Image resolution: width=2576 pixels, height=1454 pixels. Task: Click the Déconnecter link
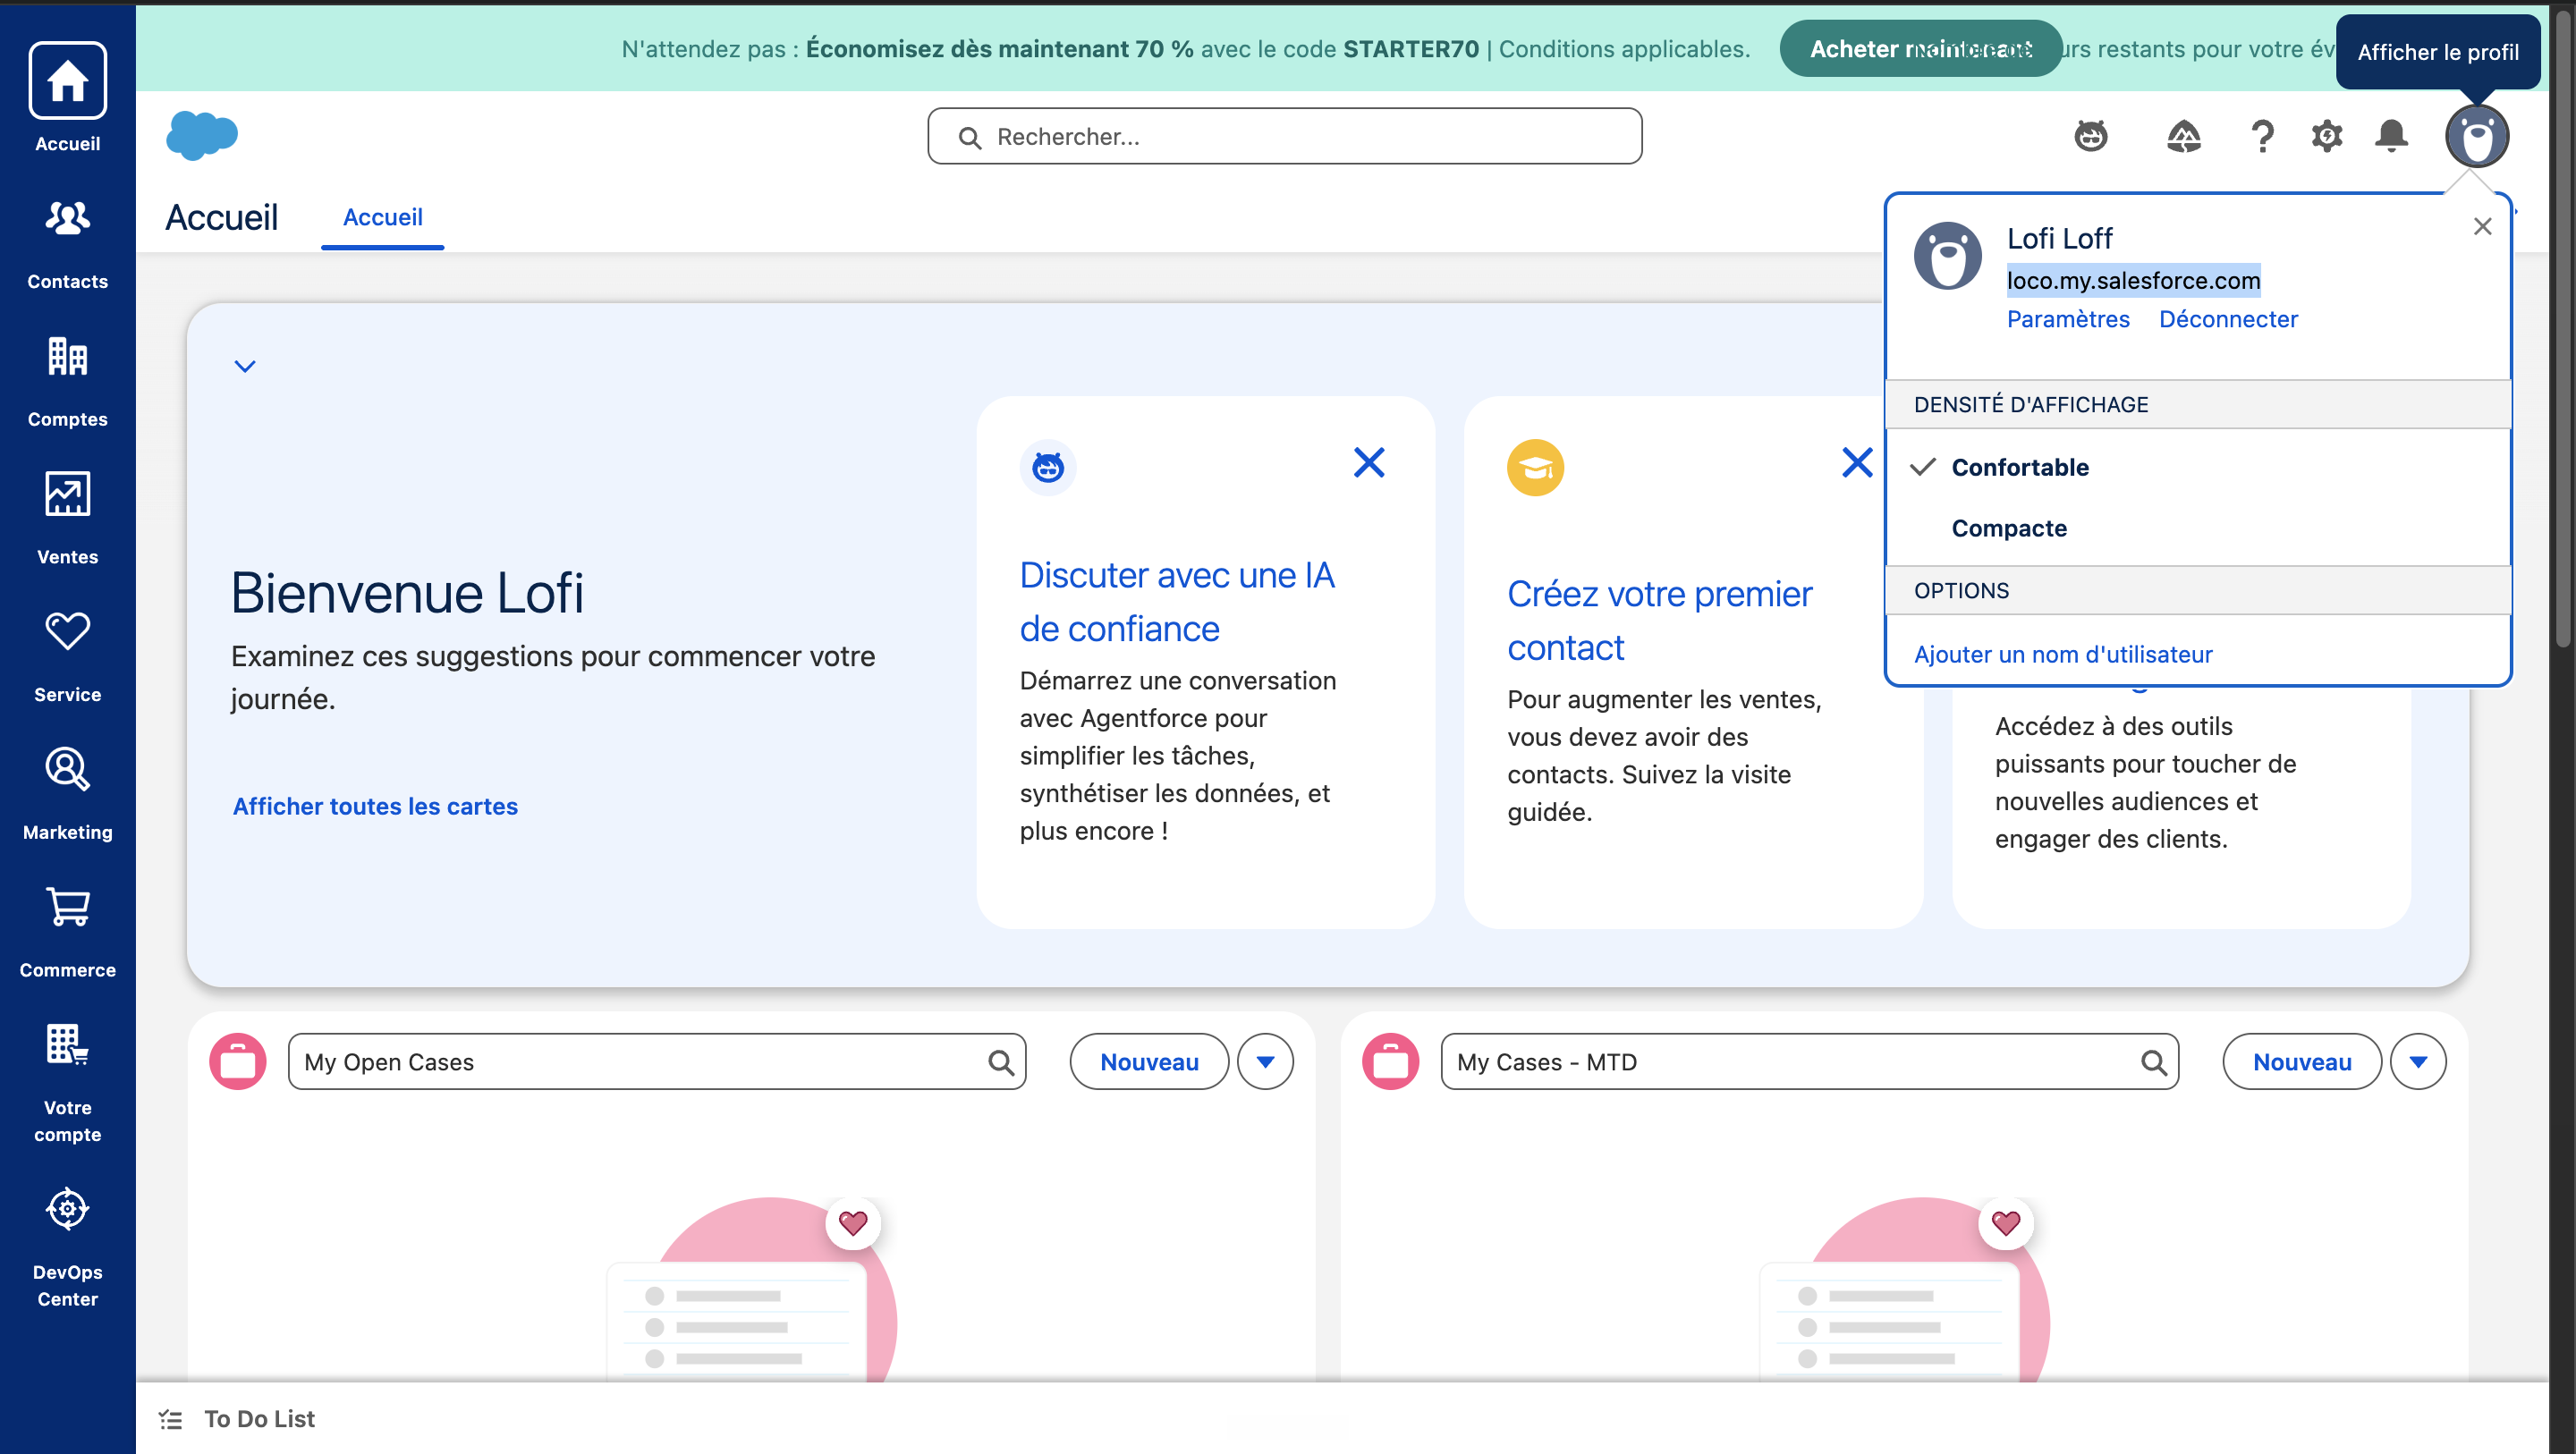point(2228,319)
